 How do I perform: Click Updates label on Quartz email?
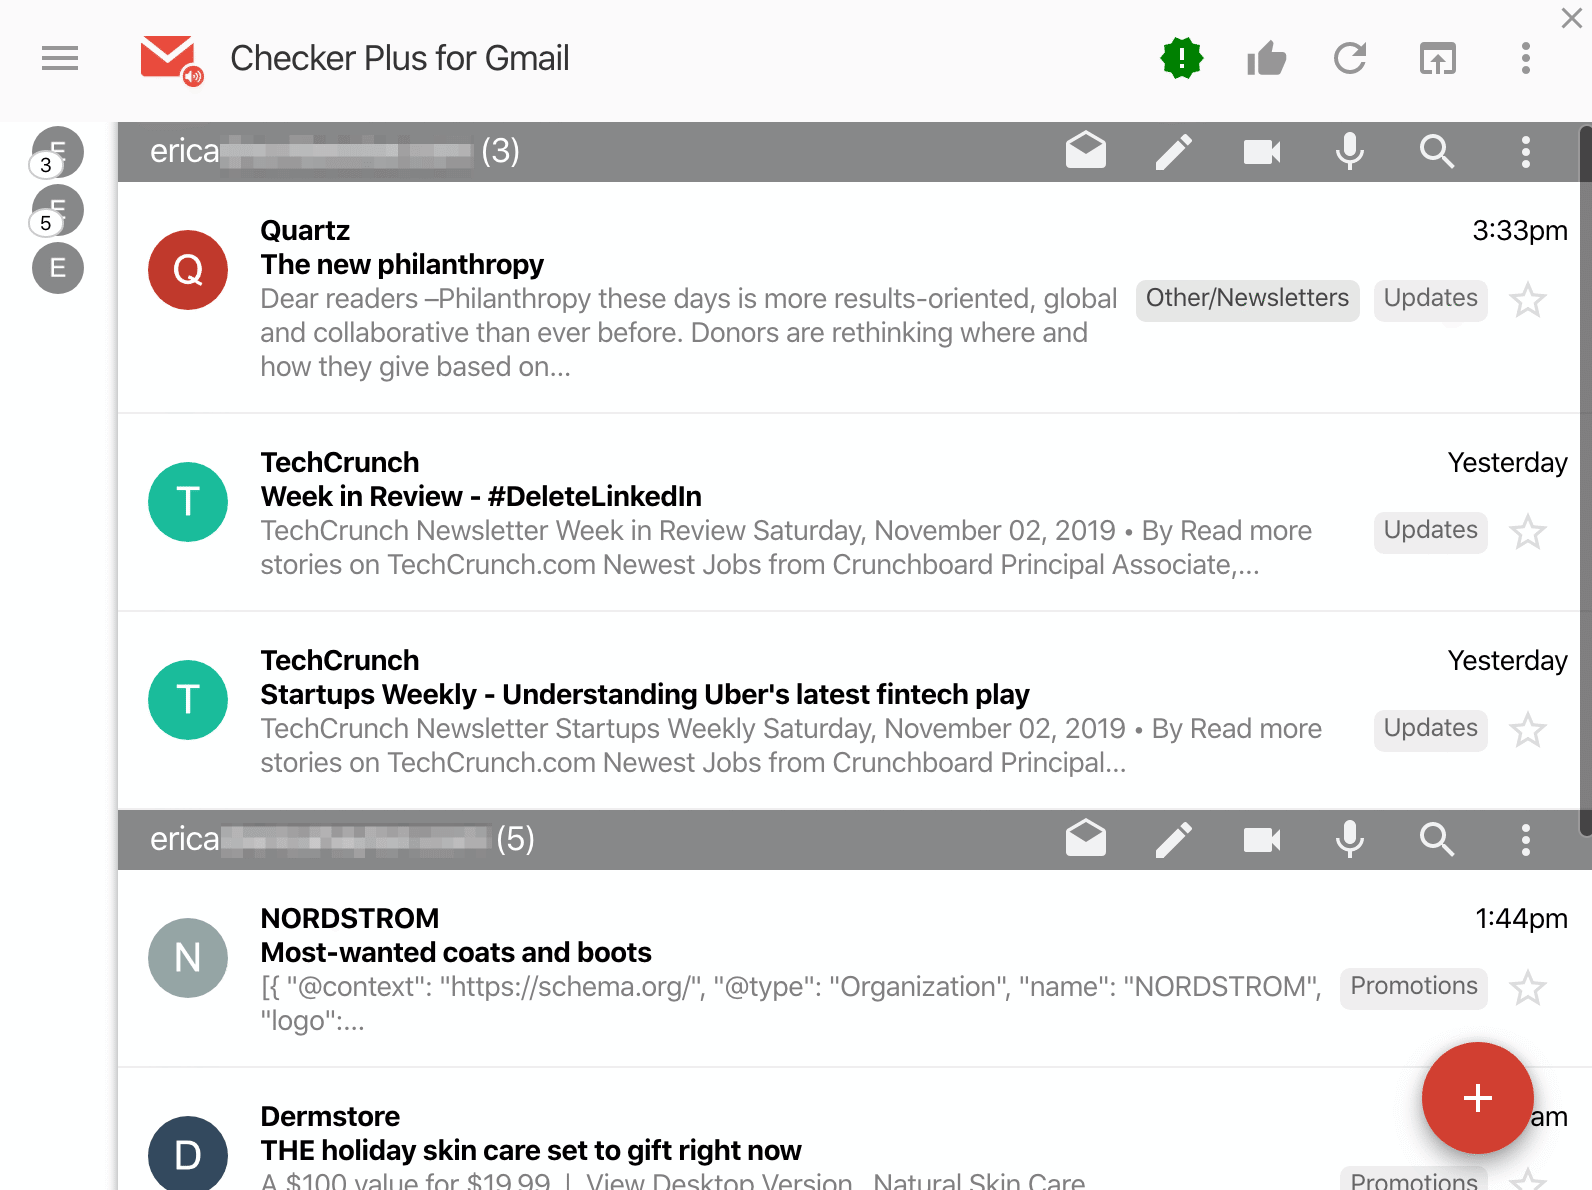pyautogui.click(x=1430, y=299)
